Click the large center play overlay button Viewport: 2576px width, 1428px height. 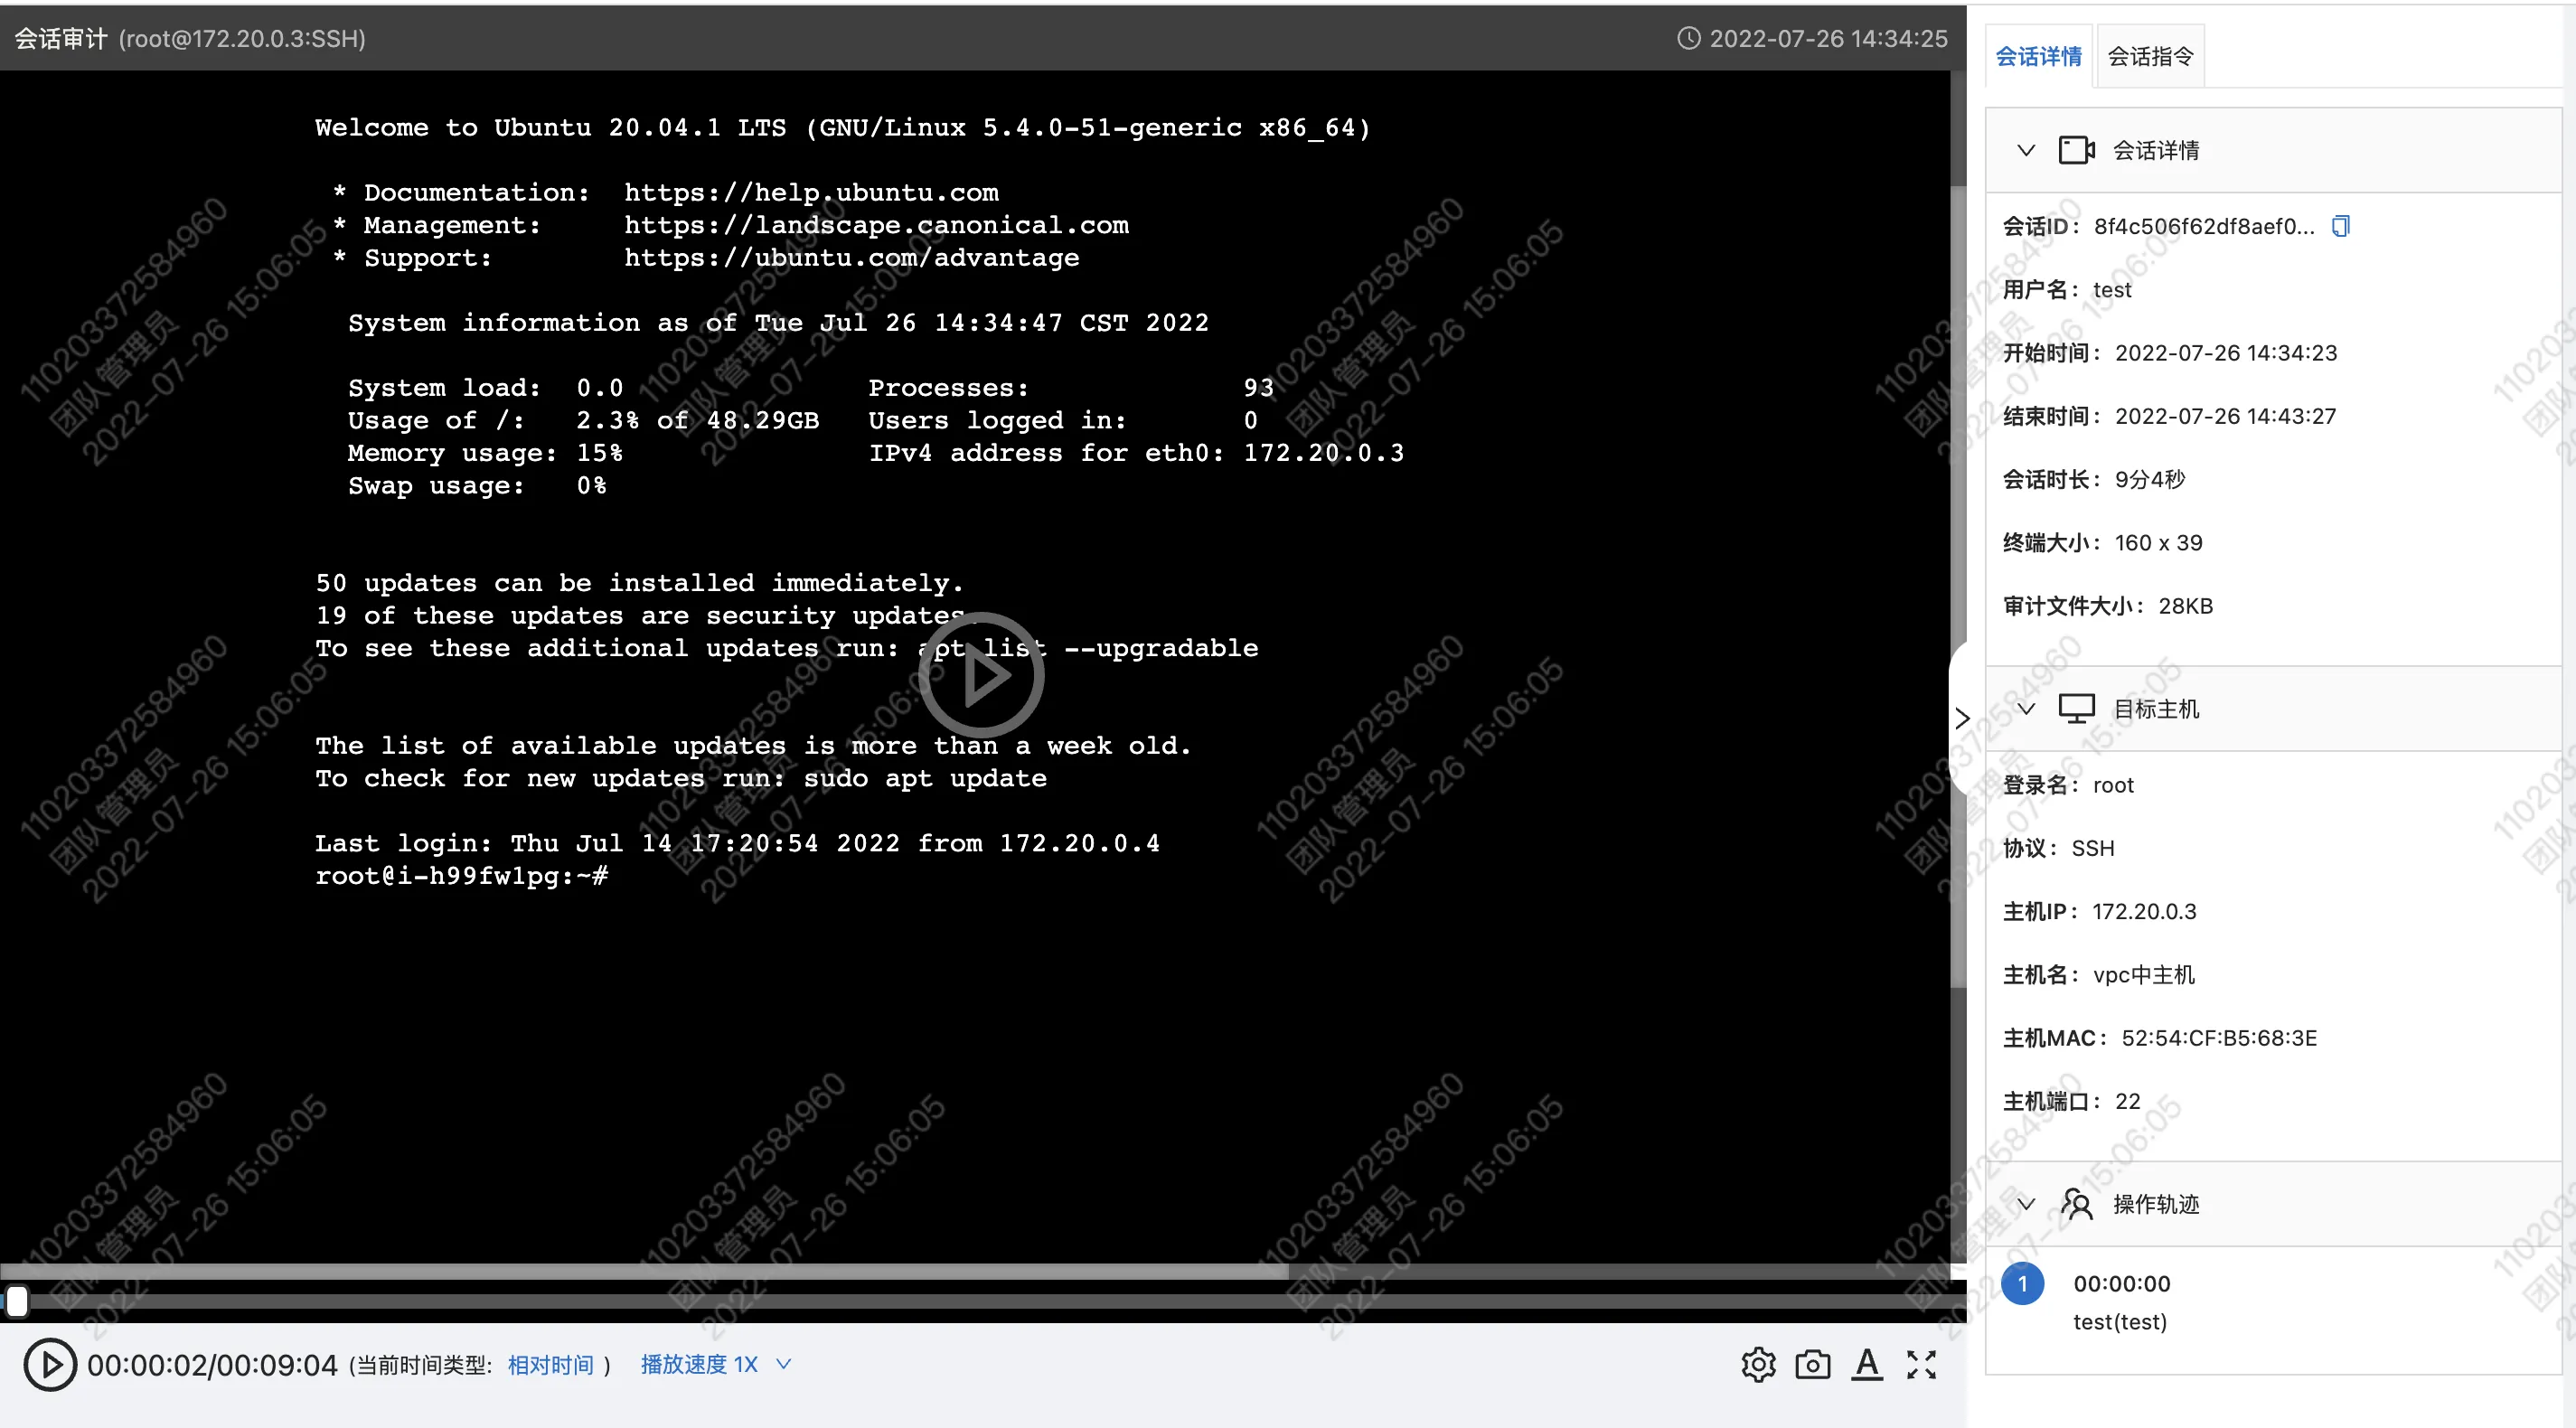click(x=981, y=676)
